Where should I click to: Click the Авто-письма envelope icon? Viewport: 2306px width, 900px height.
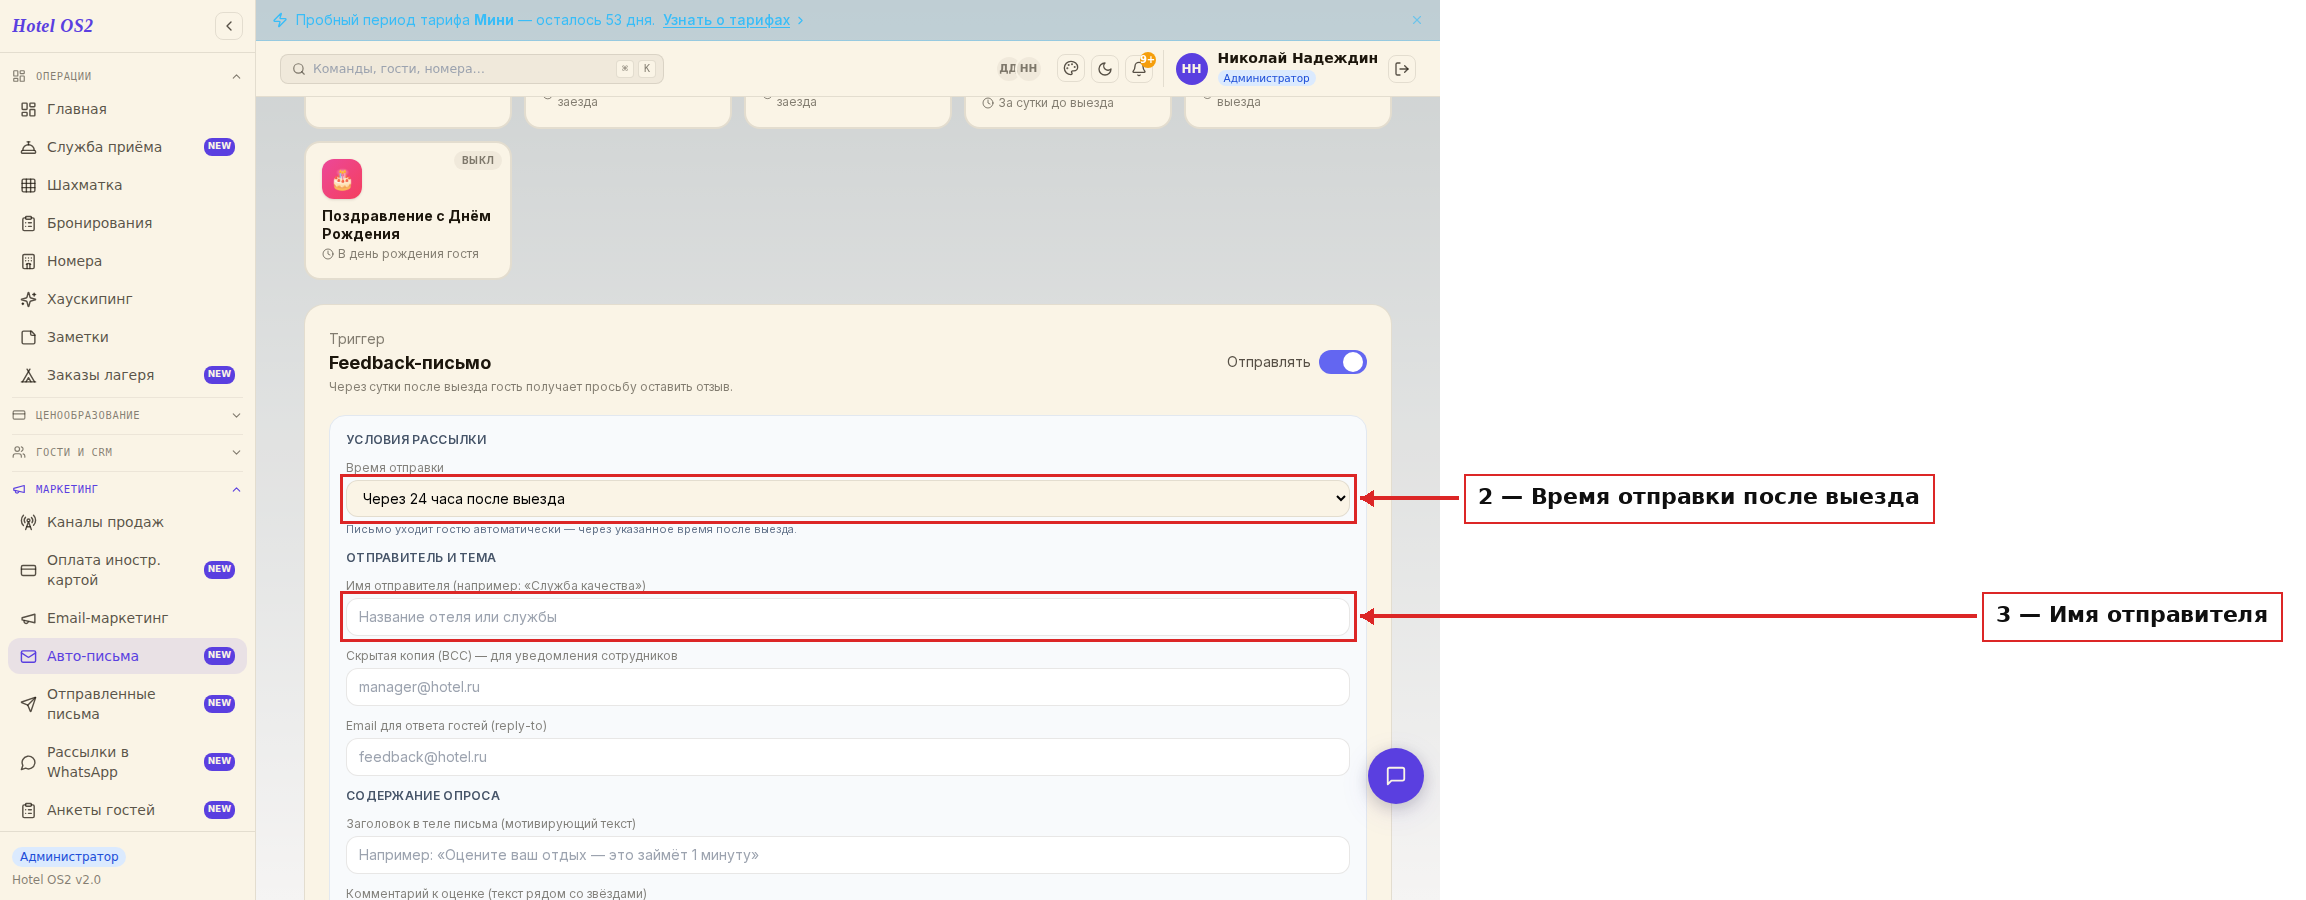[29, 656]
